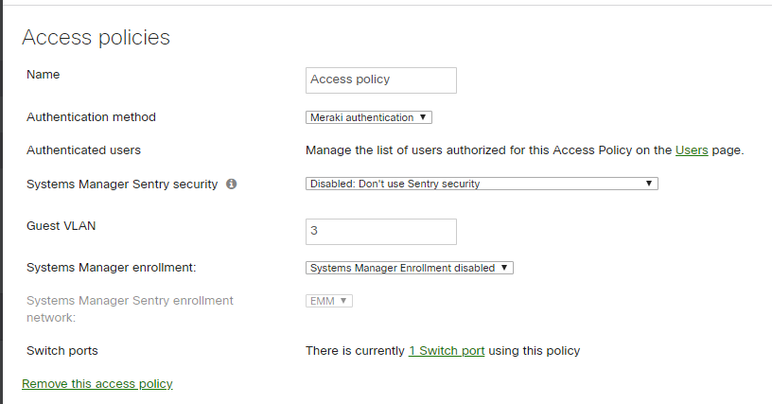Viewport: 772px width, 404px height.
Task: Click the Name input field
Action: click(380, 80)
